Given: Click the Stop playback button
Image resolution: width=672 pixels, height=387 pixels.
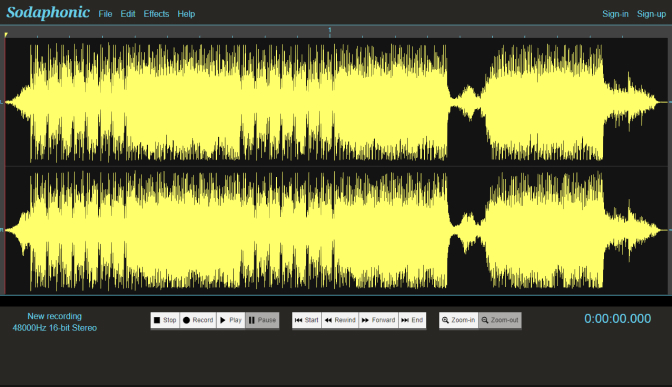Looking at the screenshot, I should click(x=165, y=320).
